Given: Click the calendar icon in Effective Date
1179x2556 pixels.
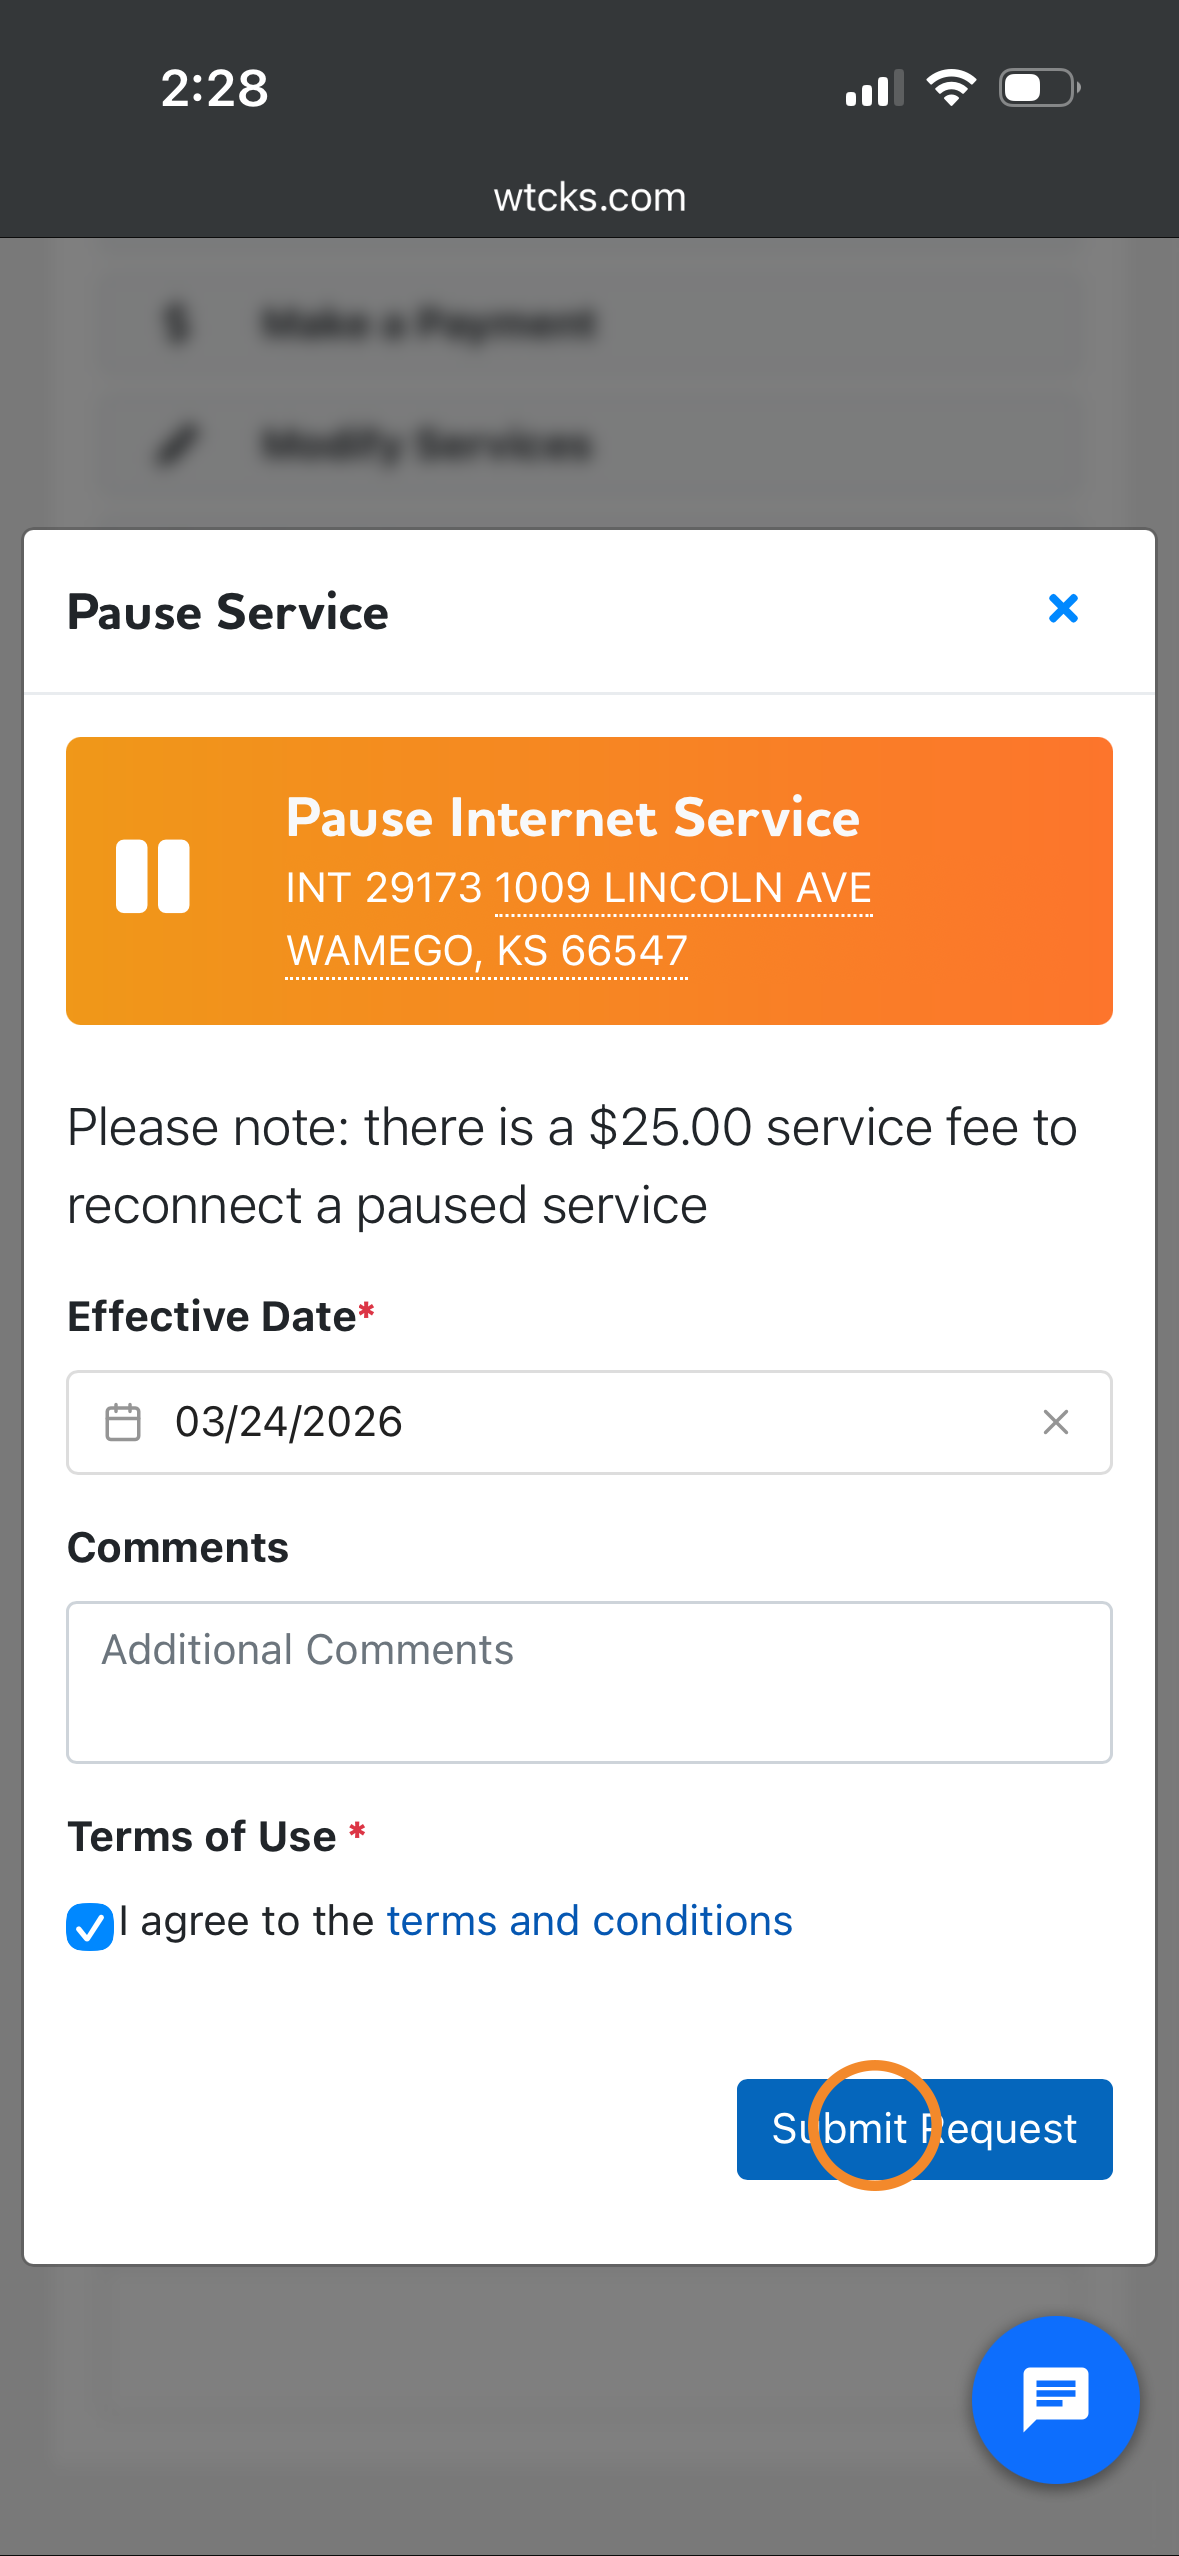Looking at the screenshot, I should 123,1422.
